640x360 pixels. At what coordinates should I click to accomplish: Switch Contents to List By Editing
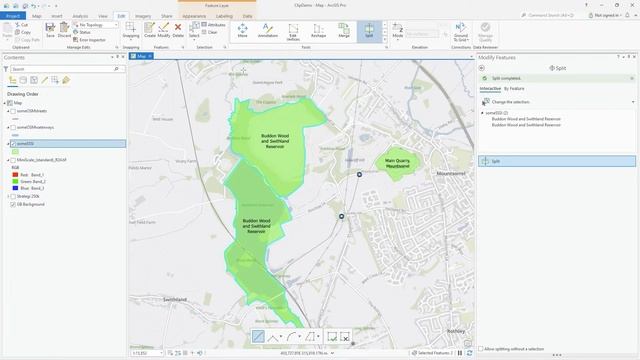coord(44,80)
